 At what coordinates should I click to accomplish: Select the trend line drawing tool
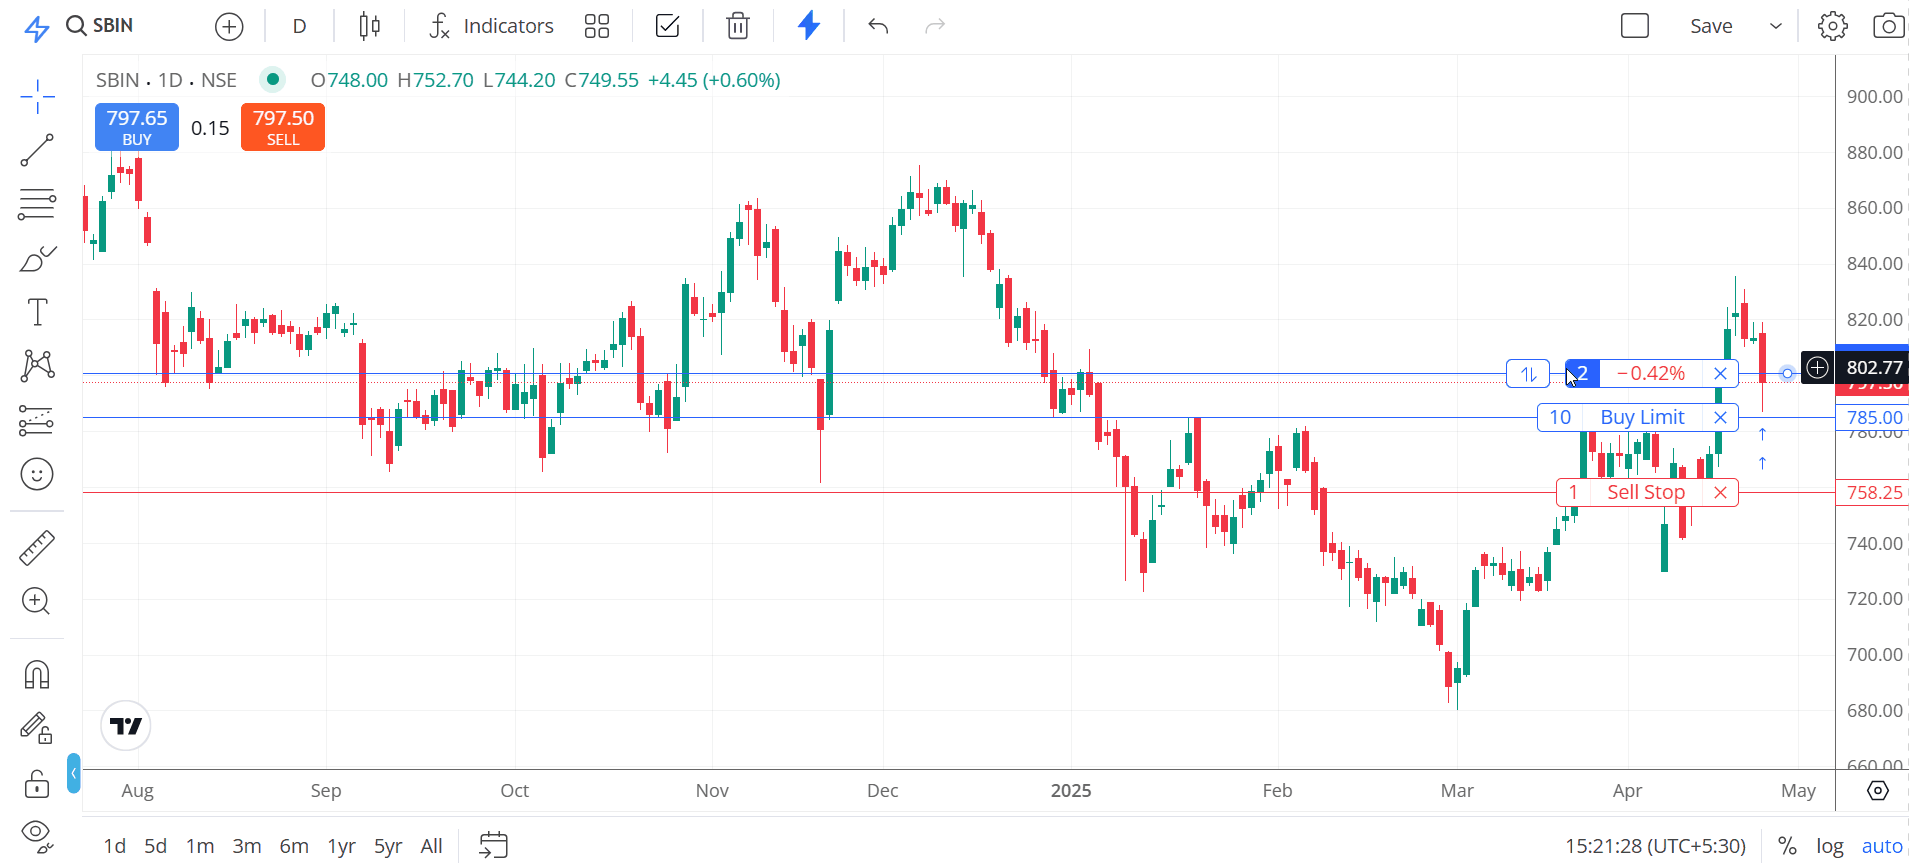click(37, 151)
